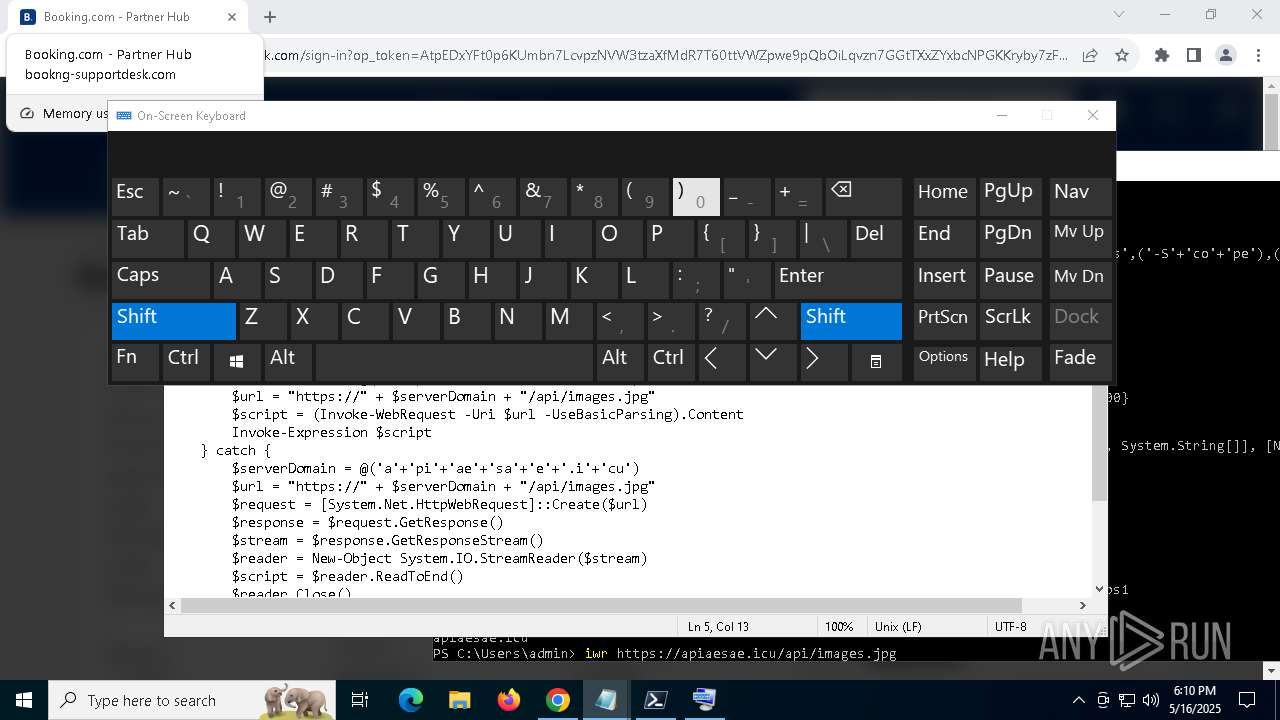Click UTF-8 encoding in Notepad status bar
The image size is (1280, 720).
(x=1010, y=626)
